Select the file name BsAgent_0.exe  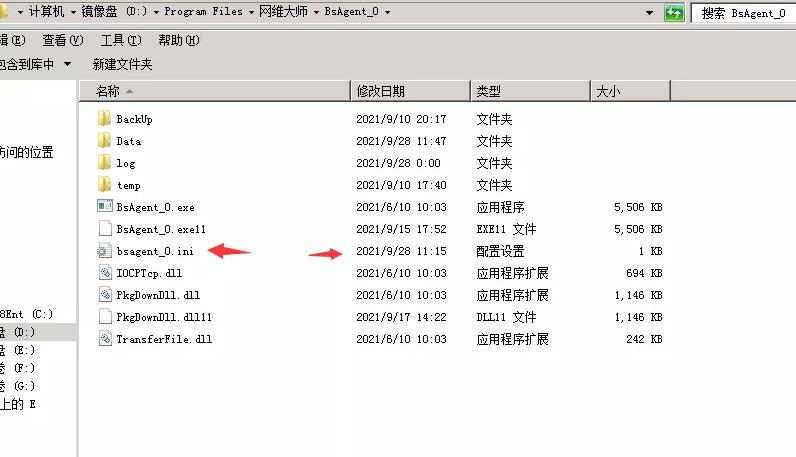[155, 207]
